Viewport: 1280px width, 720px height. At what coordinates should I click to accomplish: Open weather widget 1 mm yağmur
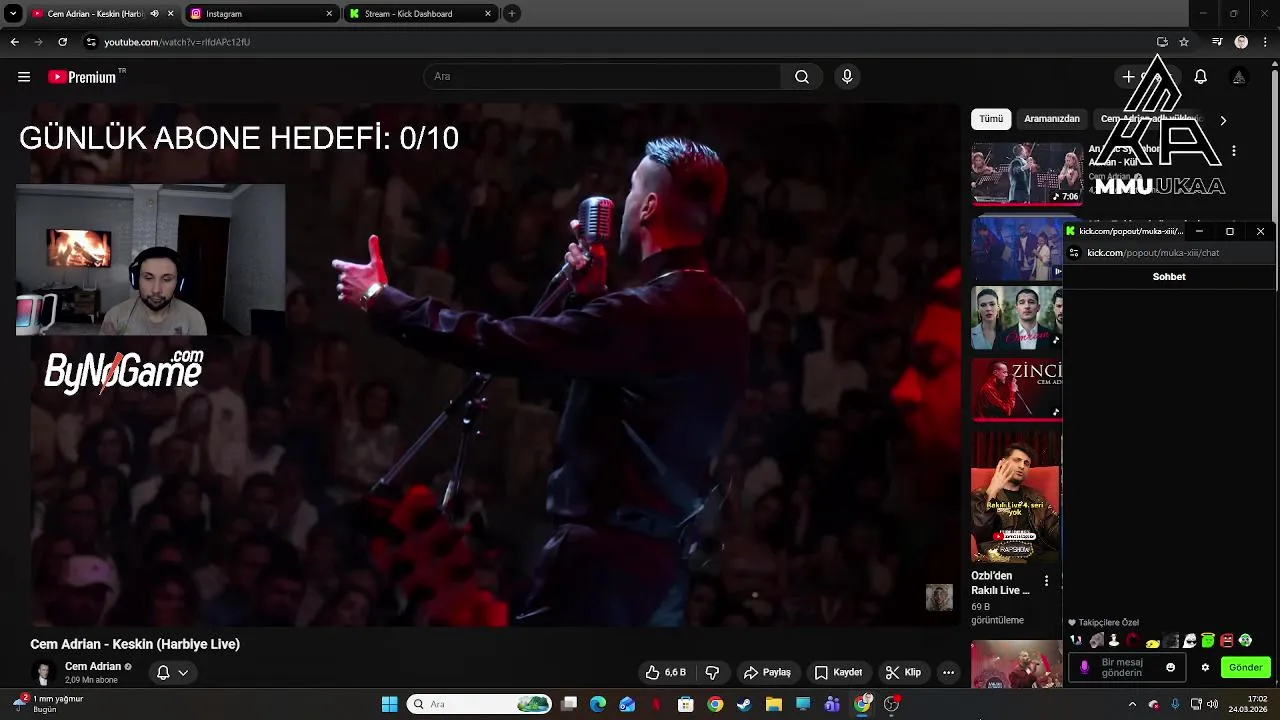pos(47,704)
